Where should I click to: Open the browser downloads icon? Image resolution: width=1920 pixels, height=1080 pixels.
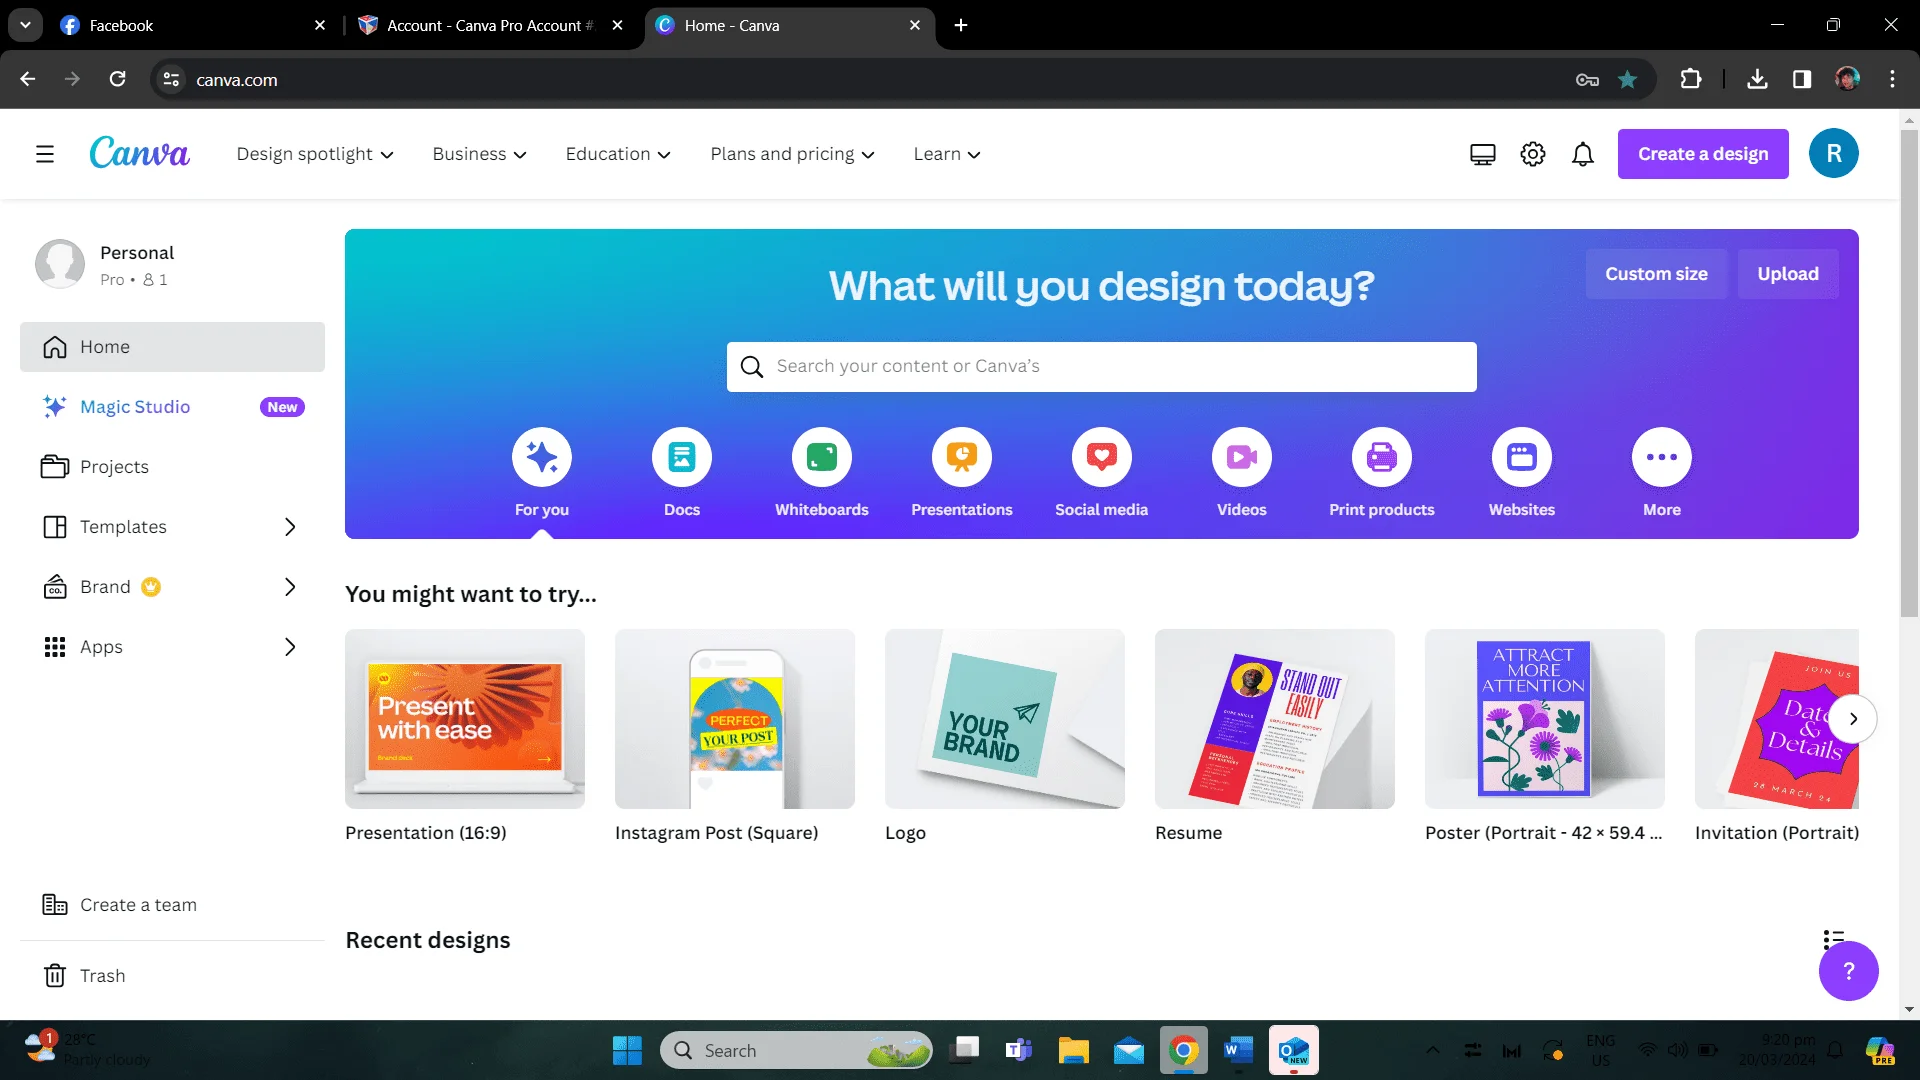[x=1757, y=80]
